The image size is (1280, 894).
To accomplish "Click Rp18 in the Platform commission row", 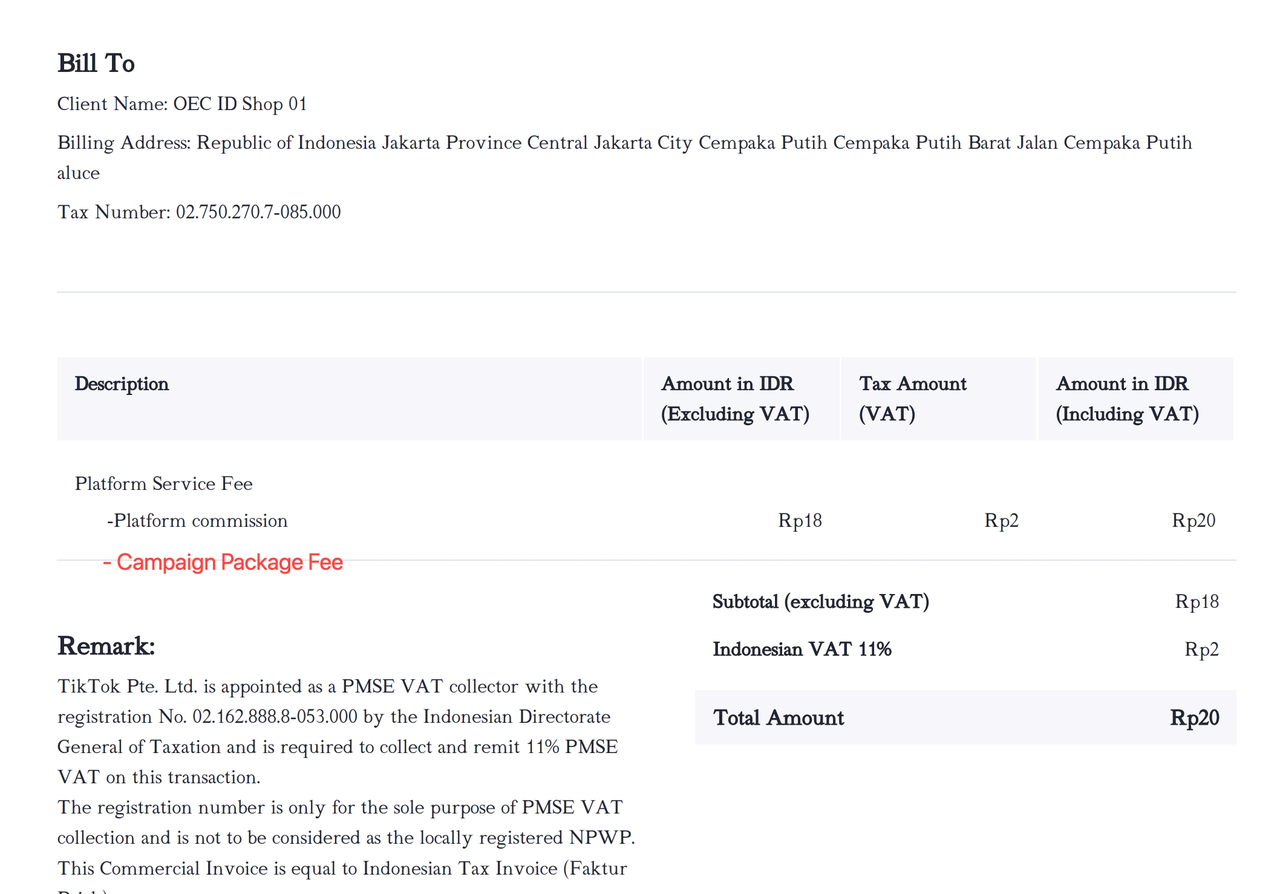I will click(x=800, y=521).
